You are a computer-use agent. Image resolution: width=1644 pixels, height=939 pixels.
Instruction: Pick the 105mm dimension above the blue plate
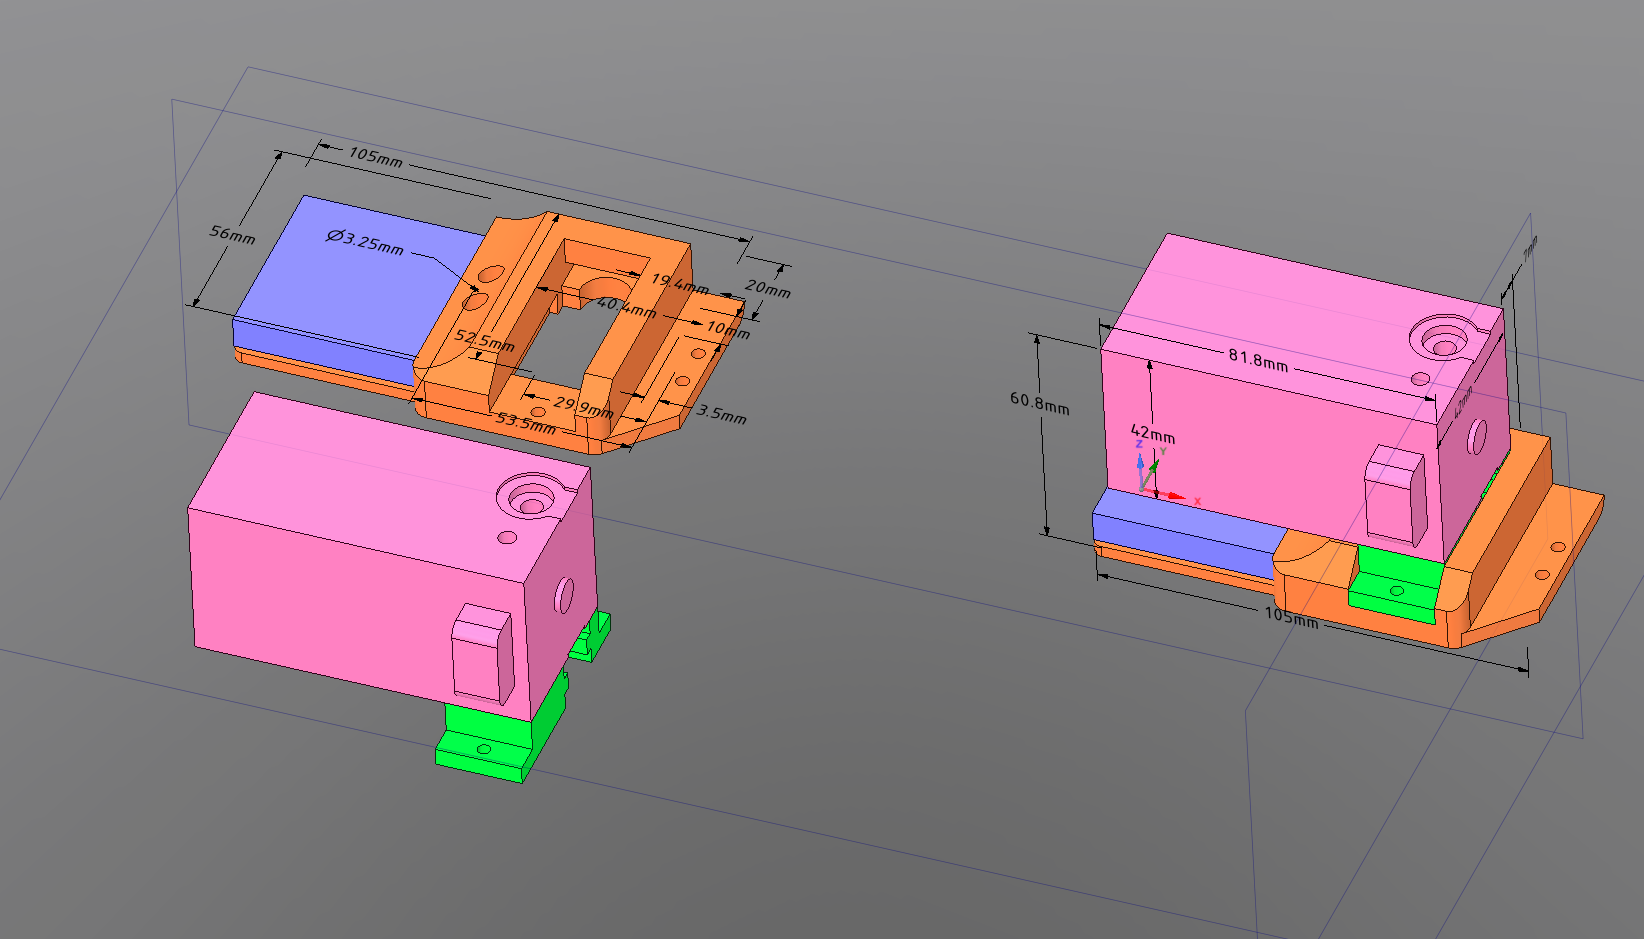coord(376,156)
